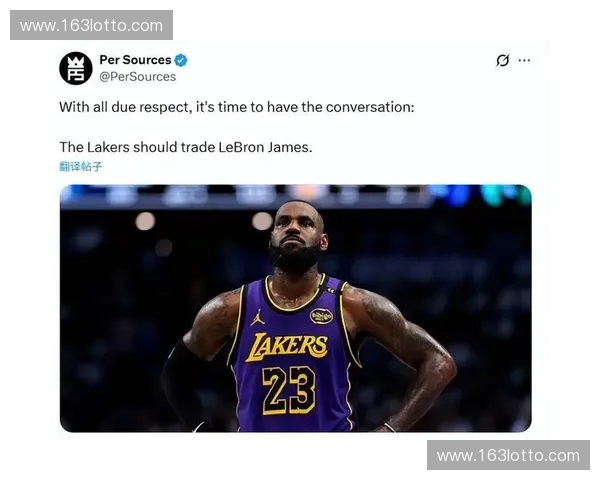The image size is (600, 480).
Task: Click the Lakers wordmark on the jersey
Action: [x=287, y=346]
